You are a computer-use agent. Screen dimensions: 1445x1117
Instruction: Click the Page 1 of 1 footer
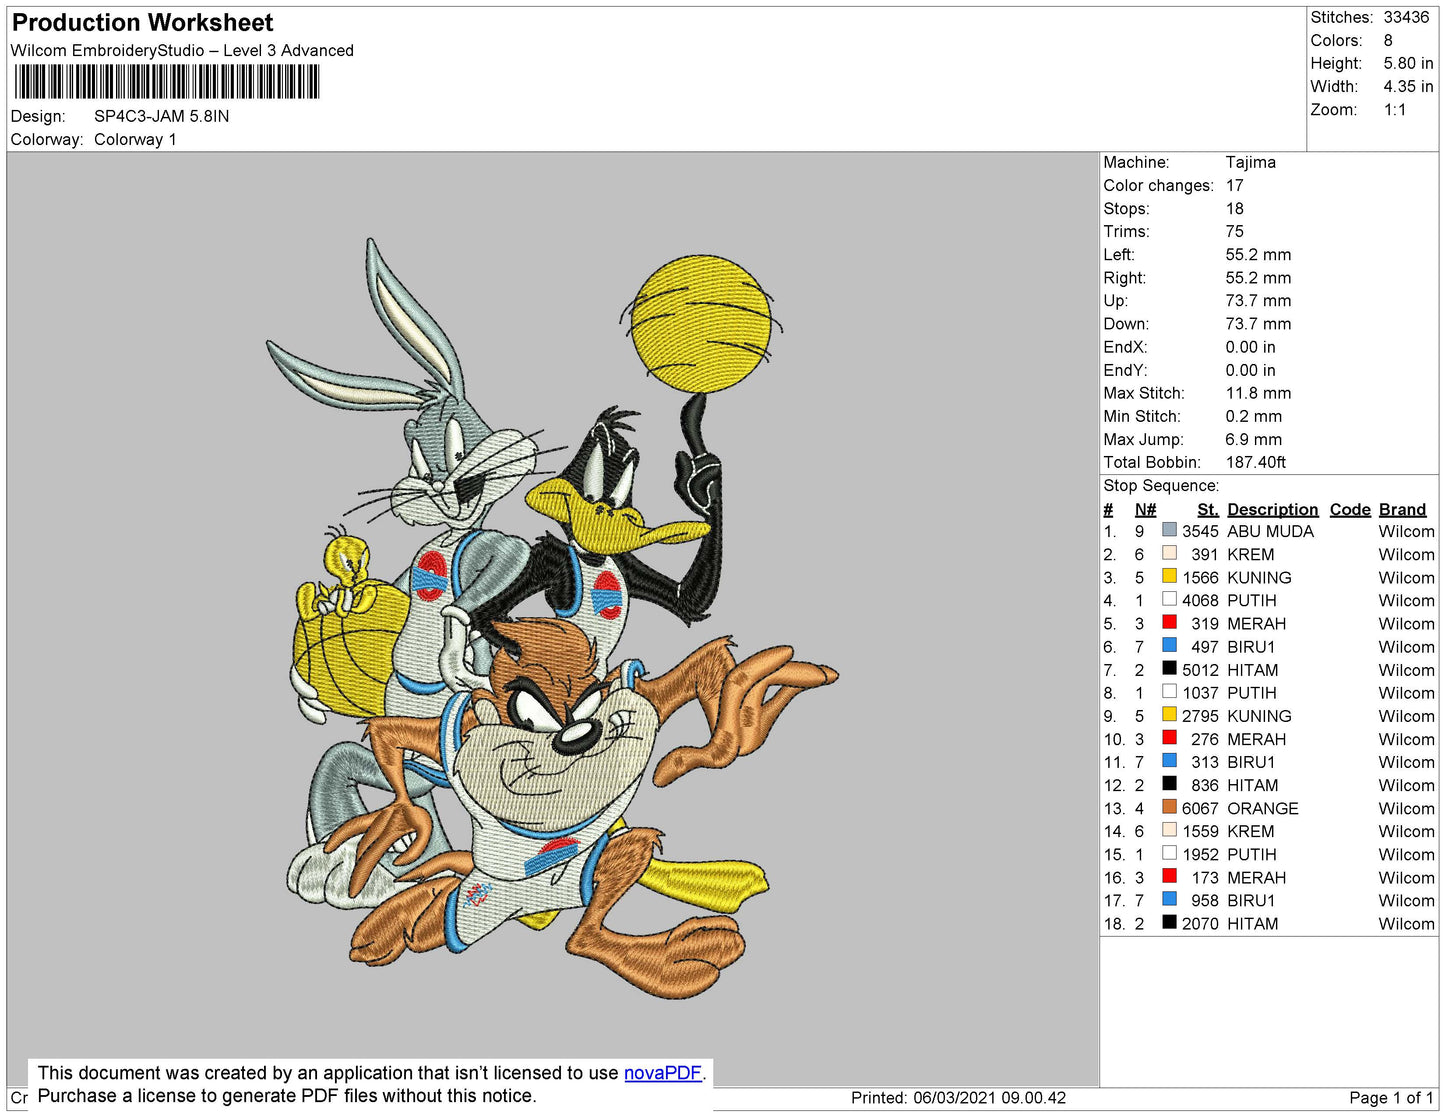click(x=1391, y=1097)
